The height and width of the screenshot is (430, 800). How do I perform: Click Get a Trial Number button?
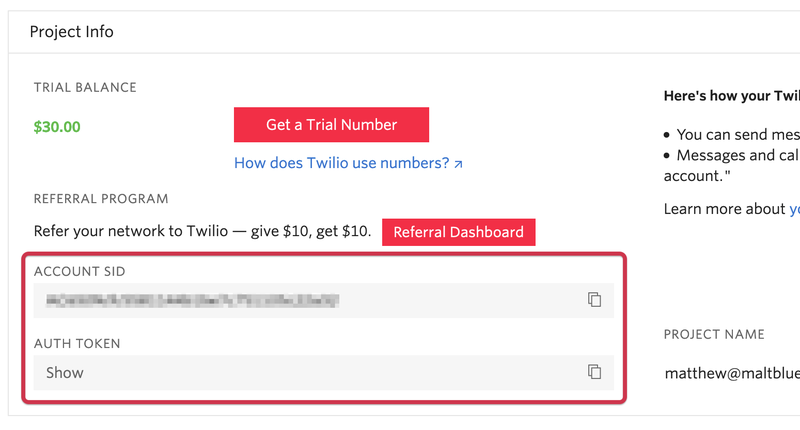331,125
